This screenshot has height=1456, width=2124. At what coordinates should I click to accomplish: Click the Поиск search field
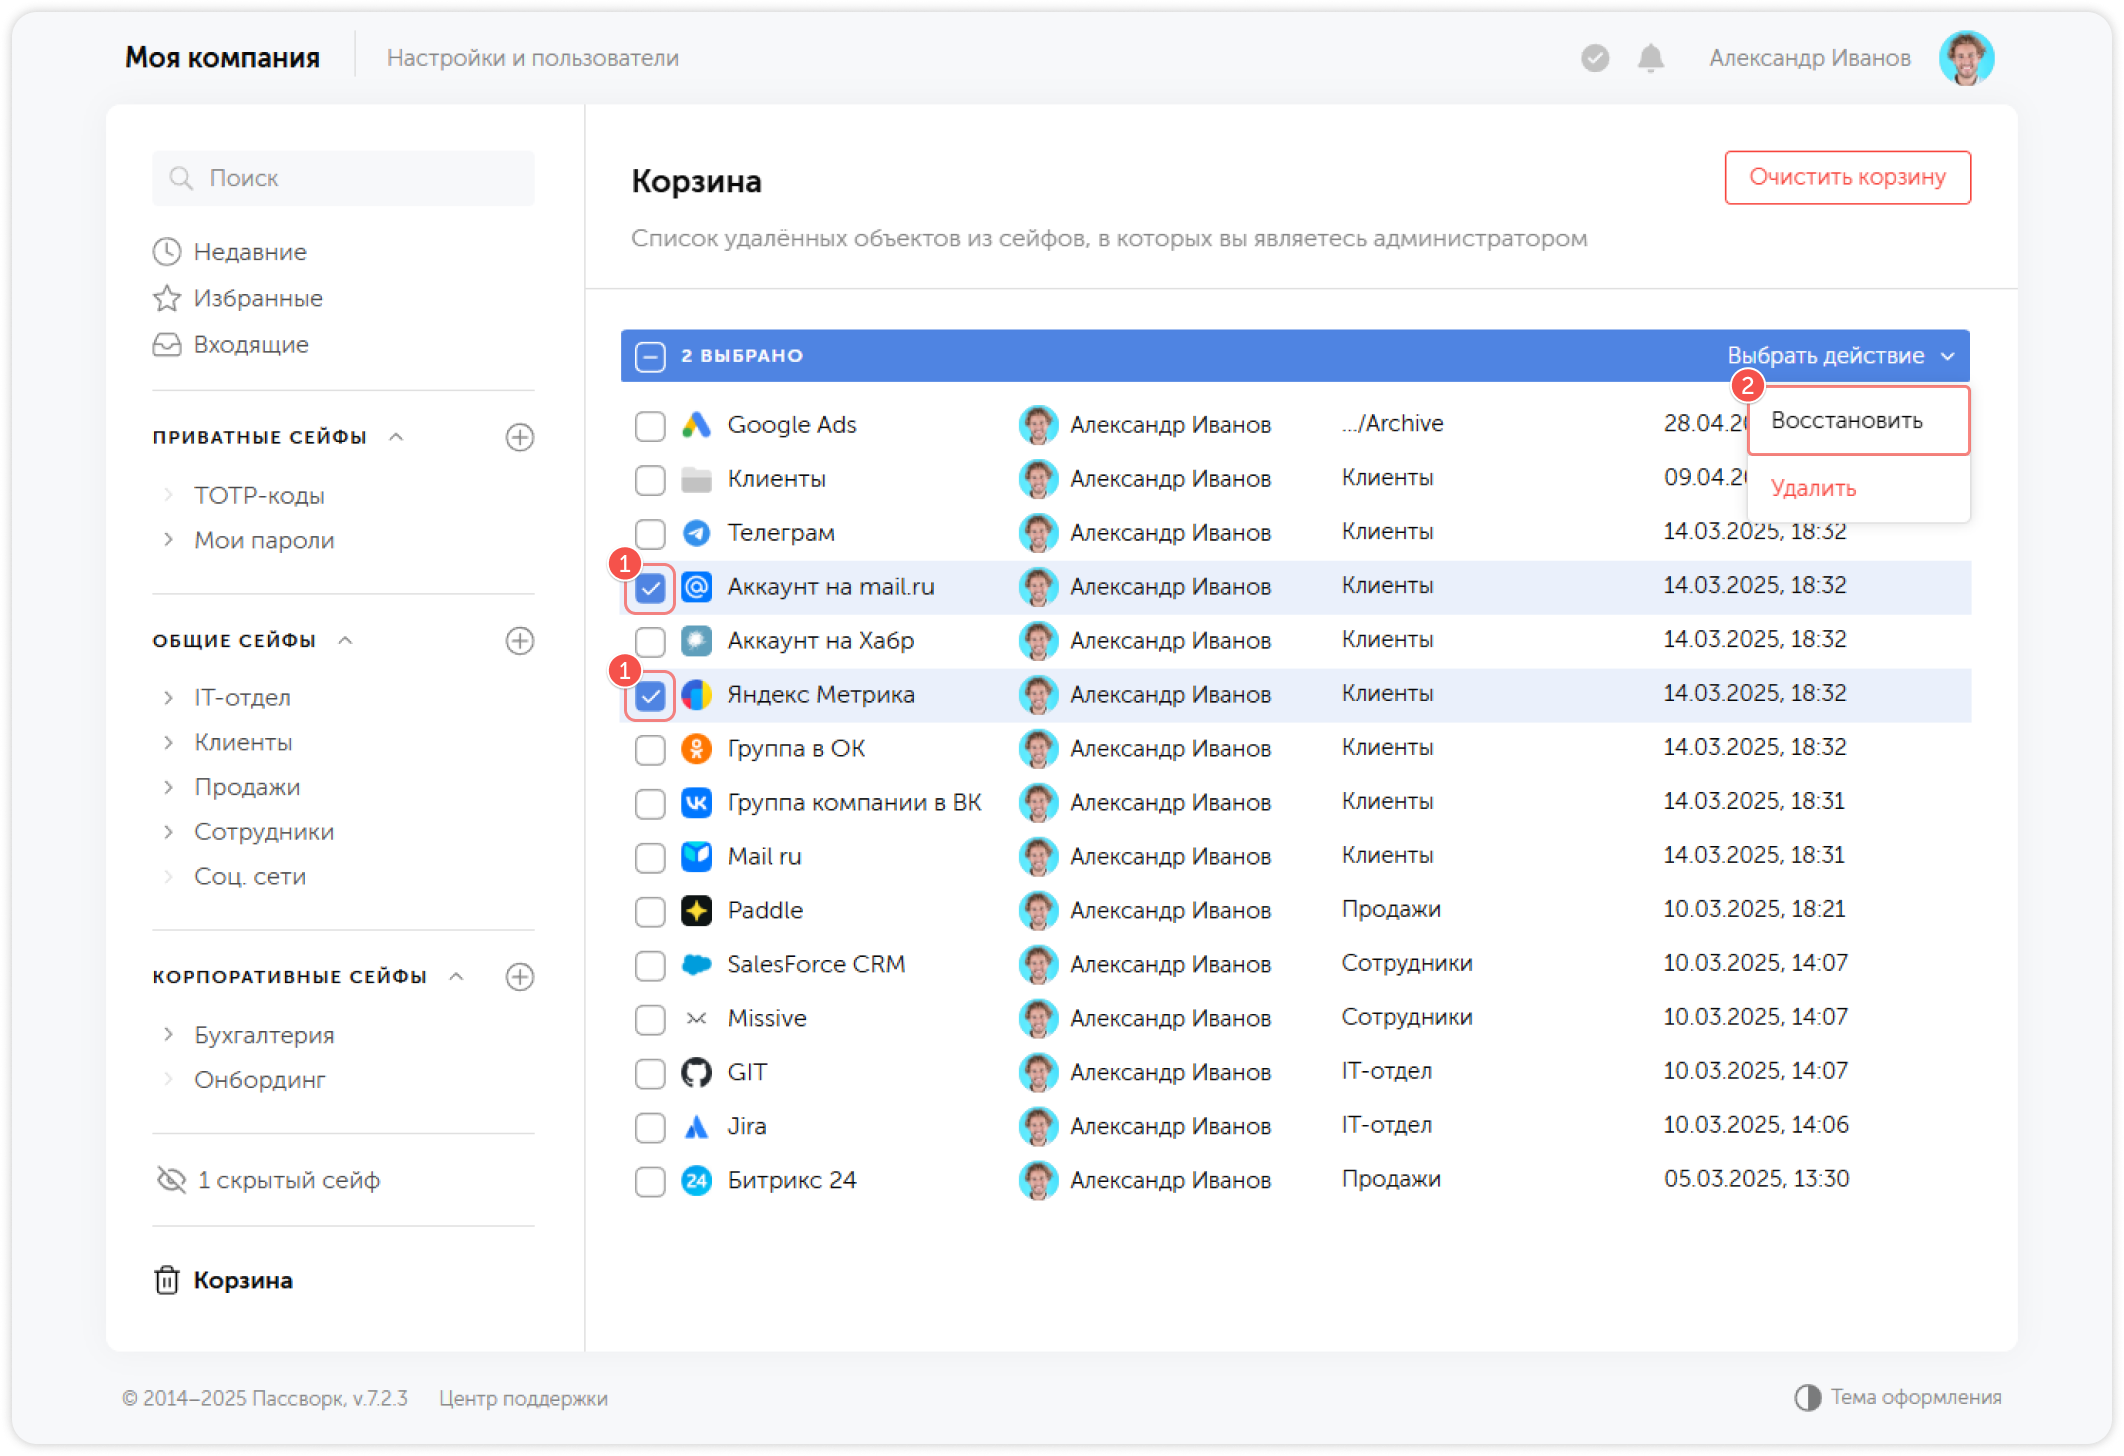[x=343, y=178]
